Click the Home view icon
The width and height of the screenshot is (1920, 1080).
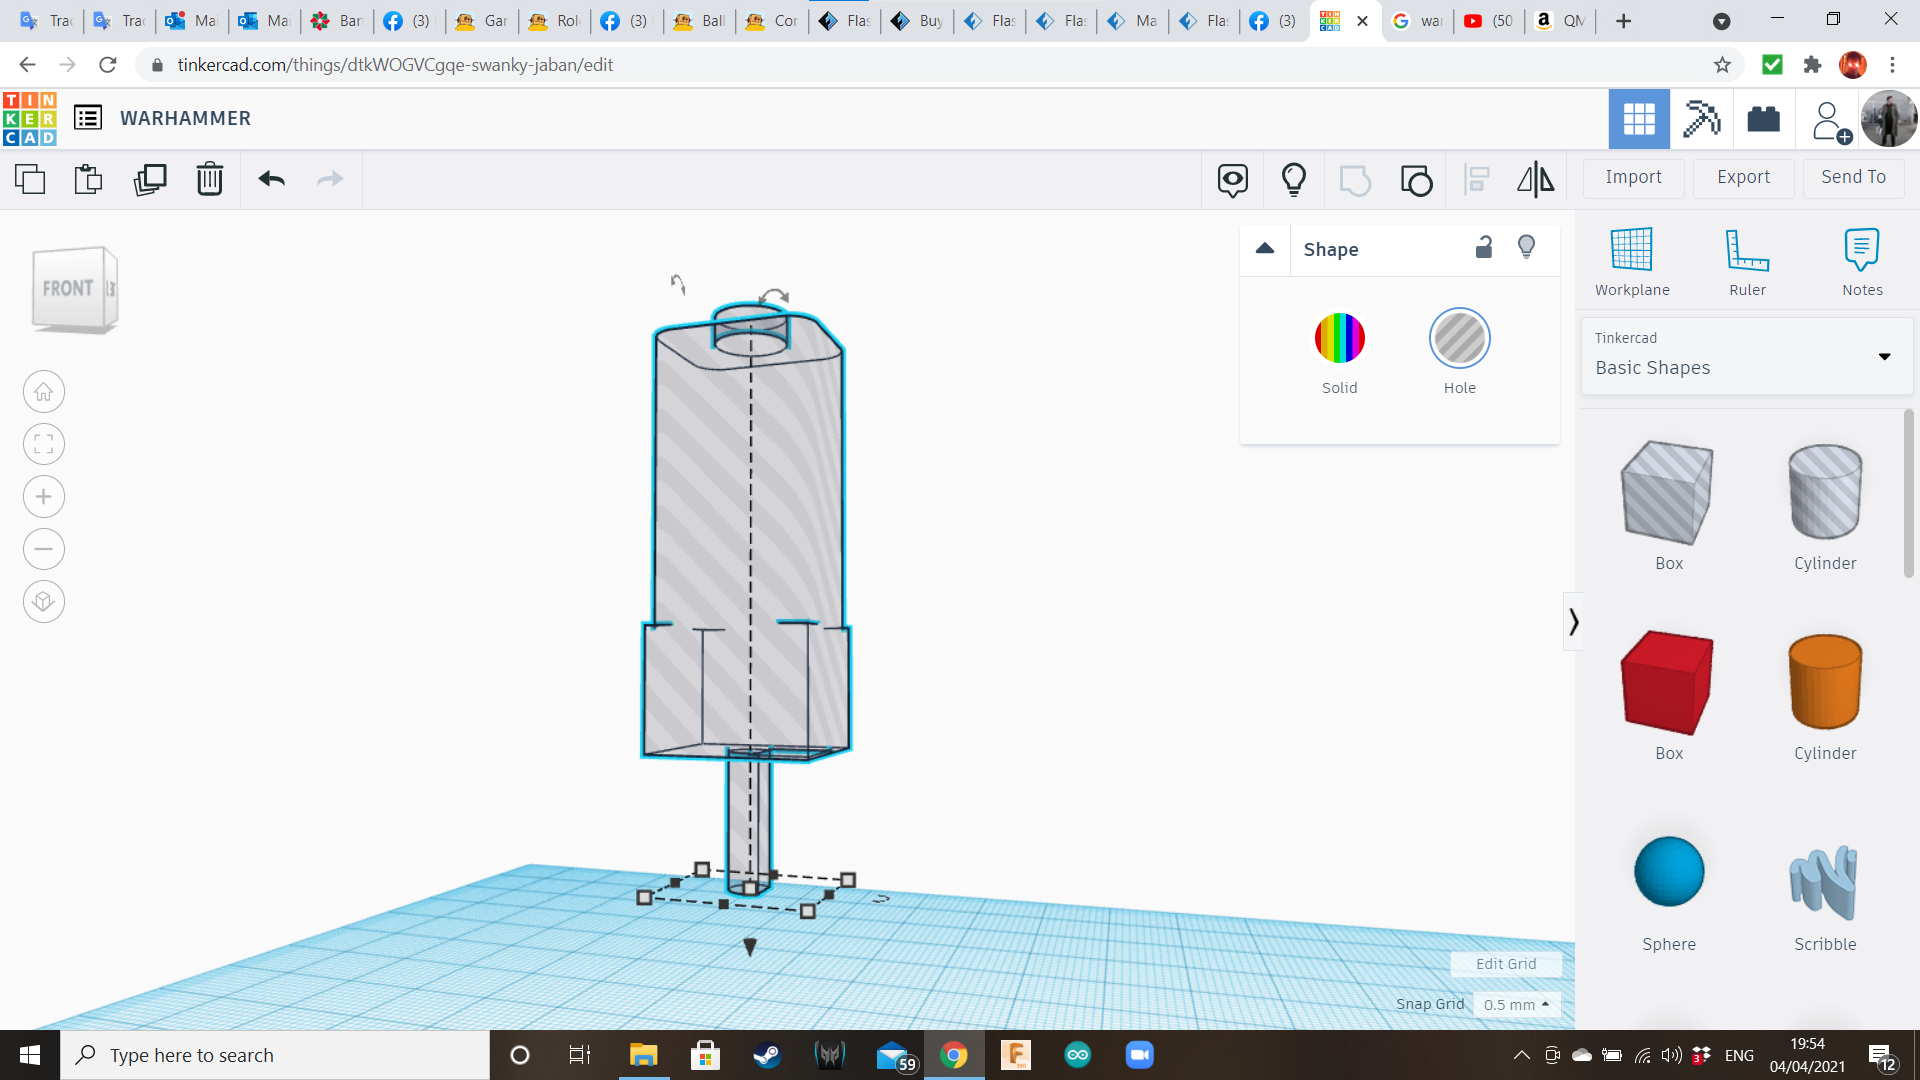tap(44, 392)
